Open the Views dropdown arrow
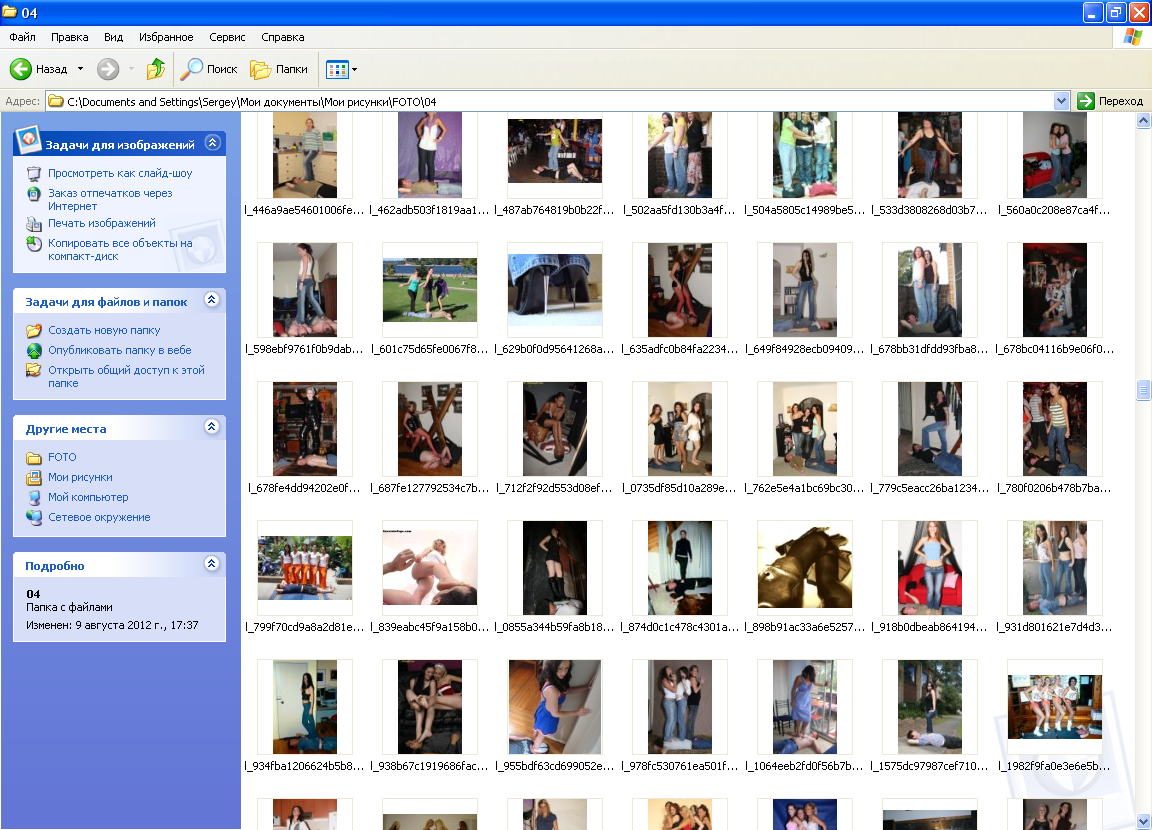The image size is (1152, 830). (x=355, y=70)
